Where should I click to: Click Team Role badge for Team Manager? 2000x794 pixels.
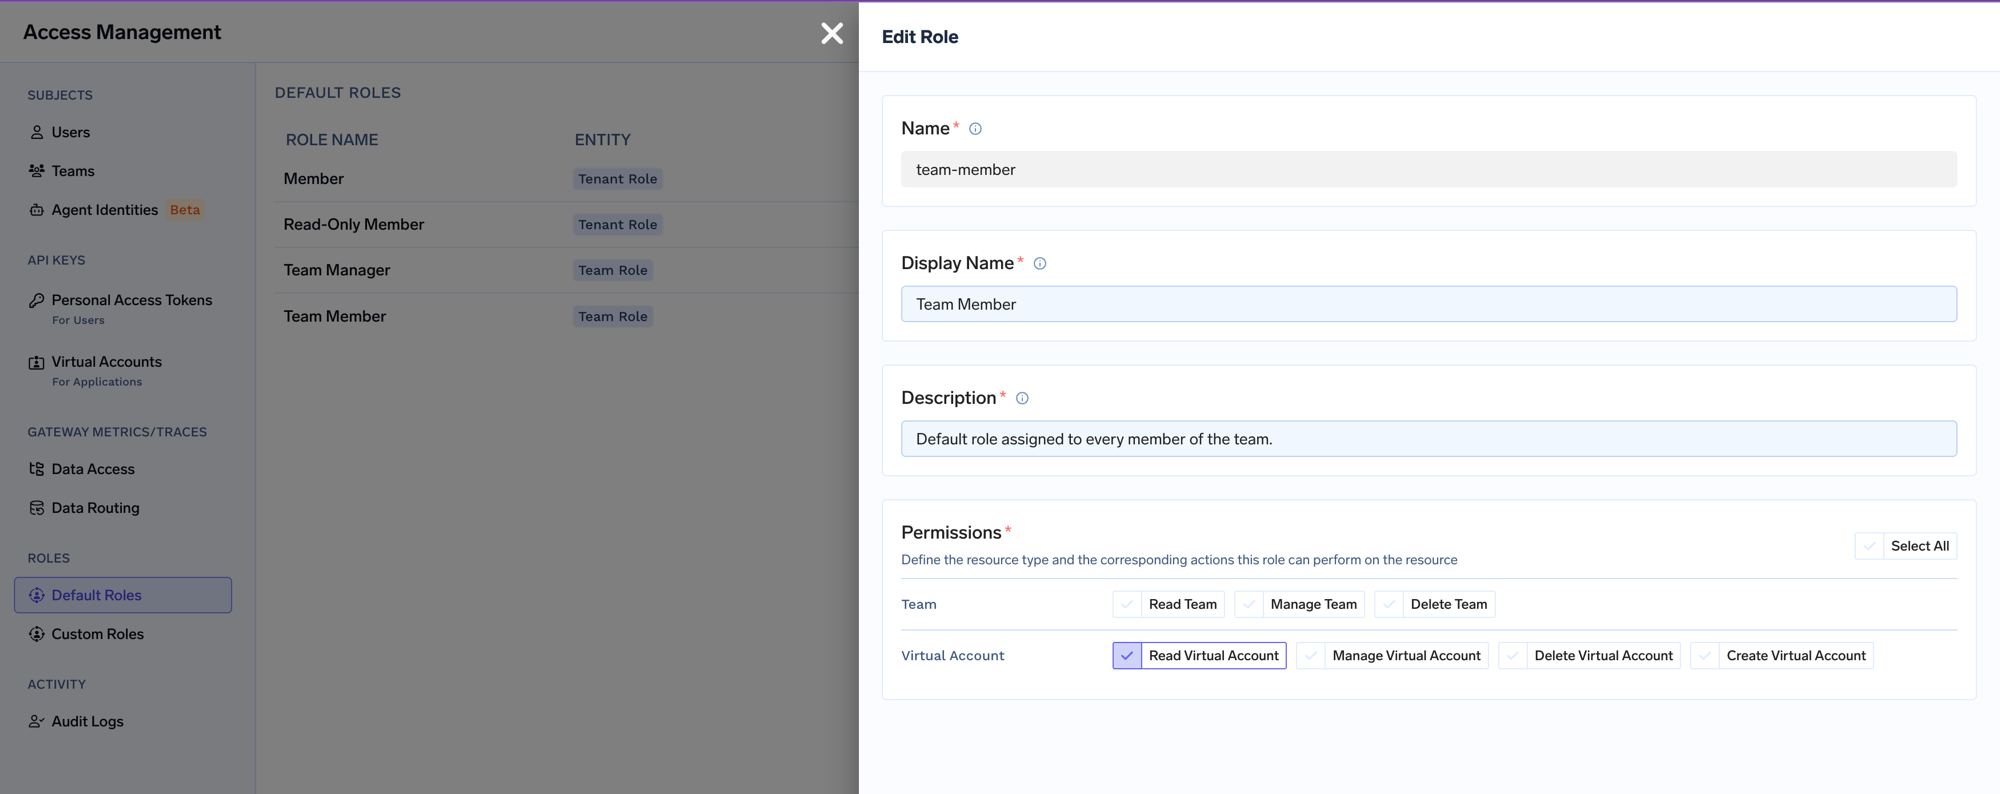(613, 270)
